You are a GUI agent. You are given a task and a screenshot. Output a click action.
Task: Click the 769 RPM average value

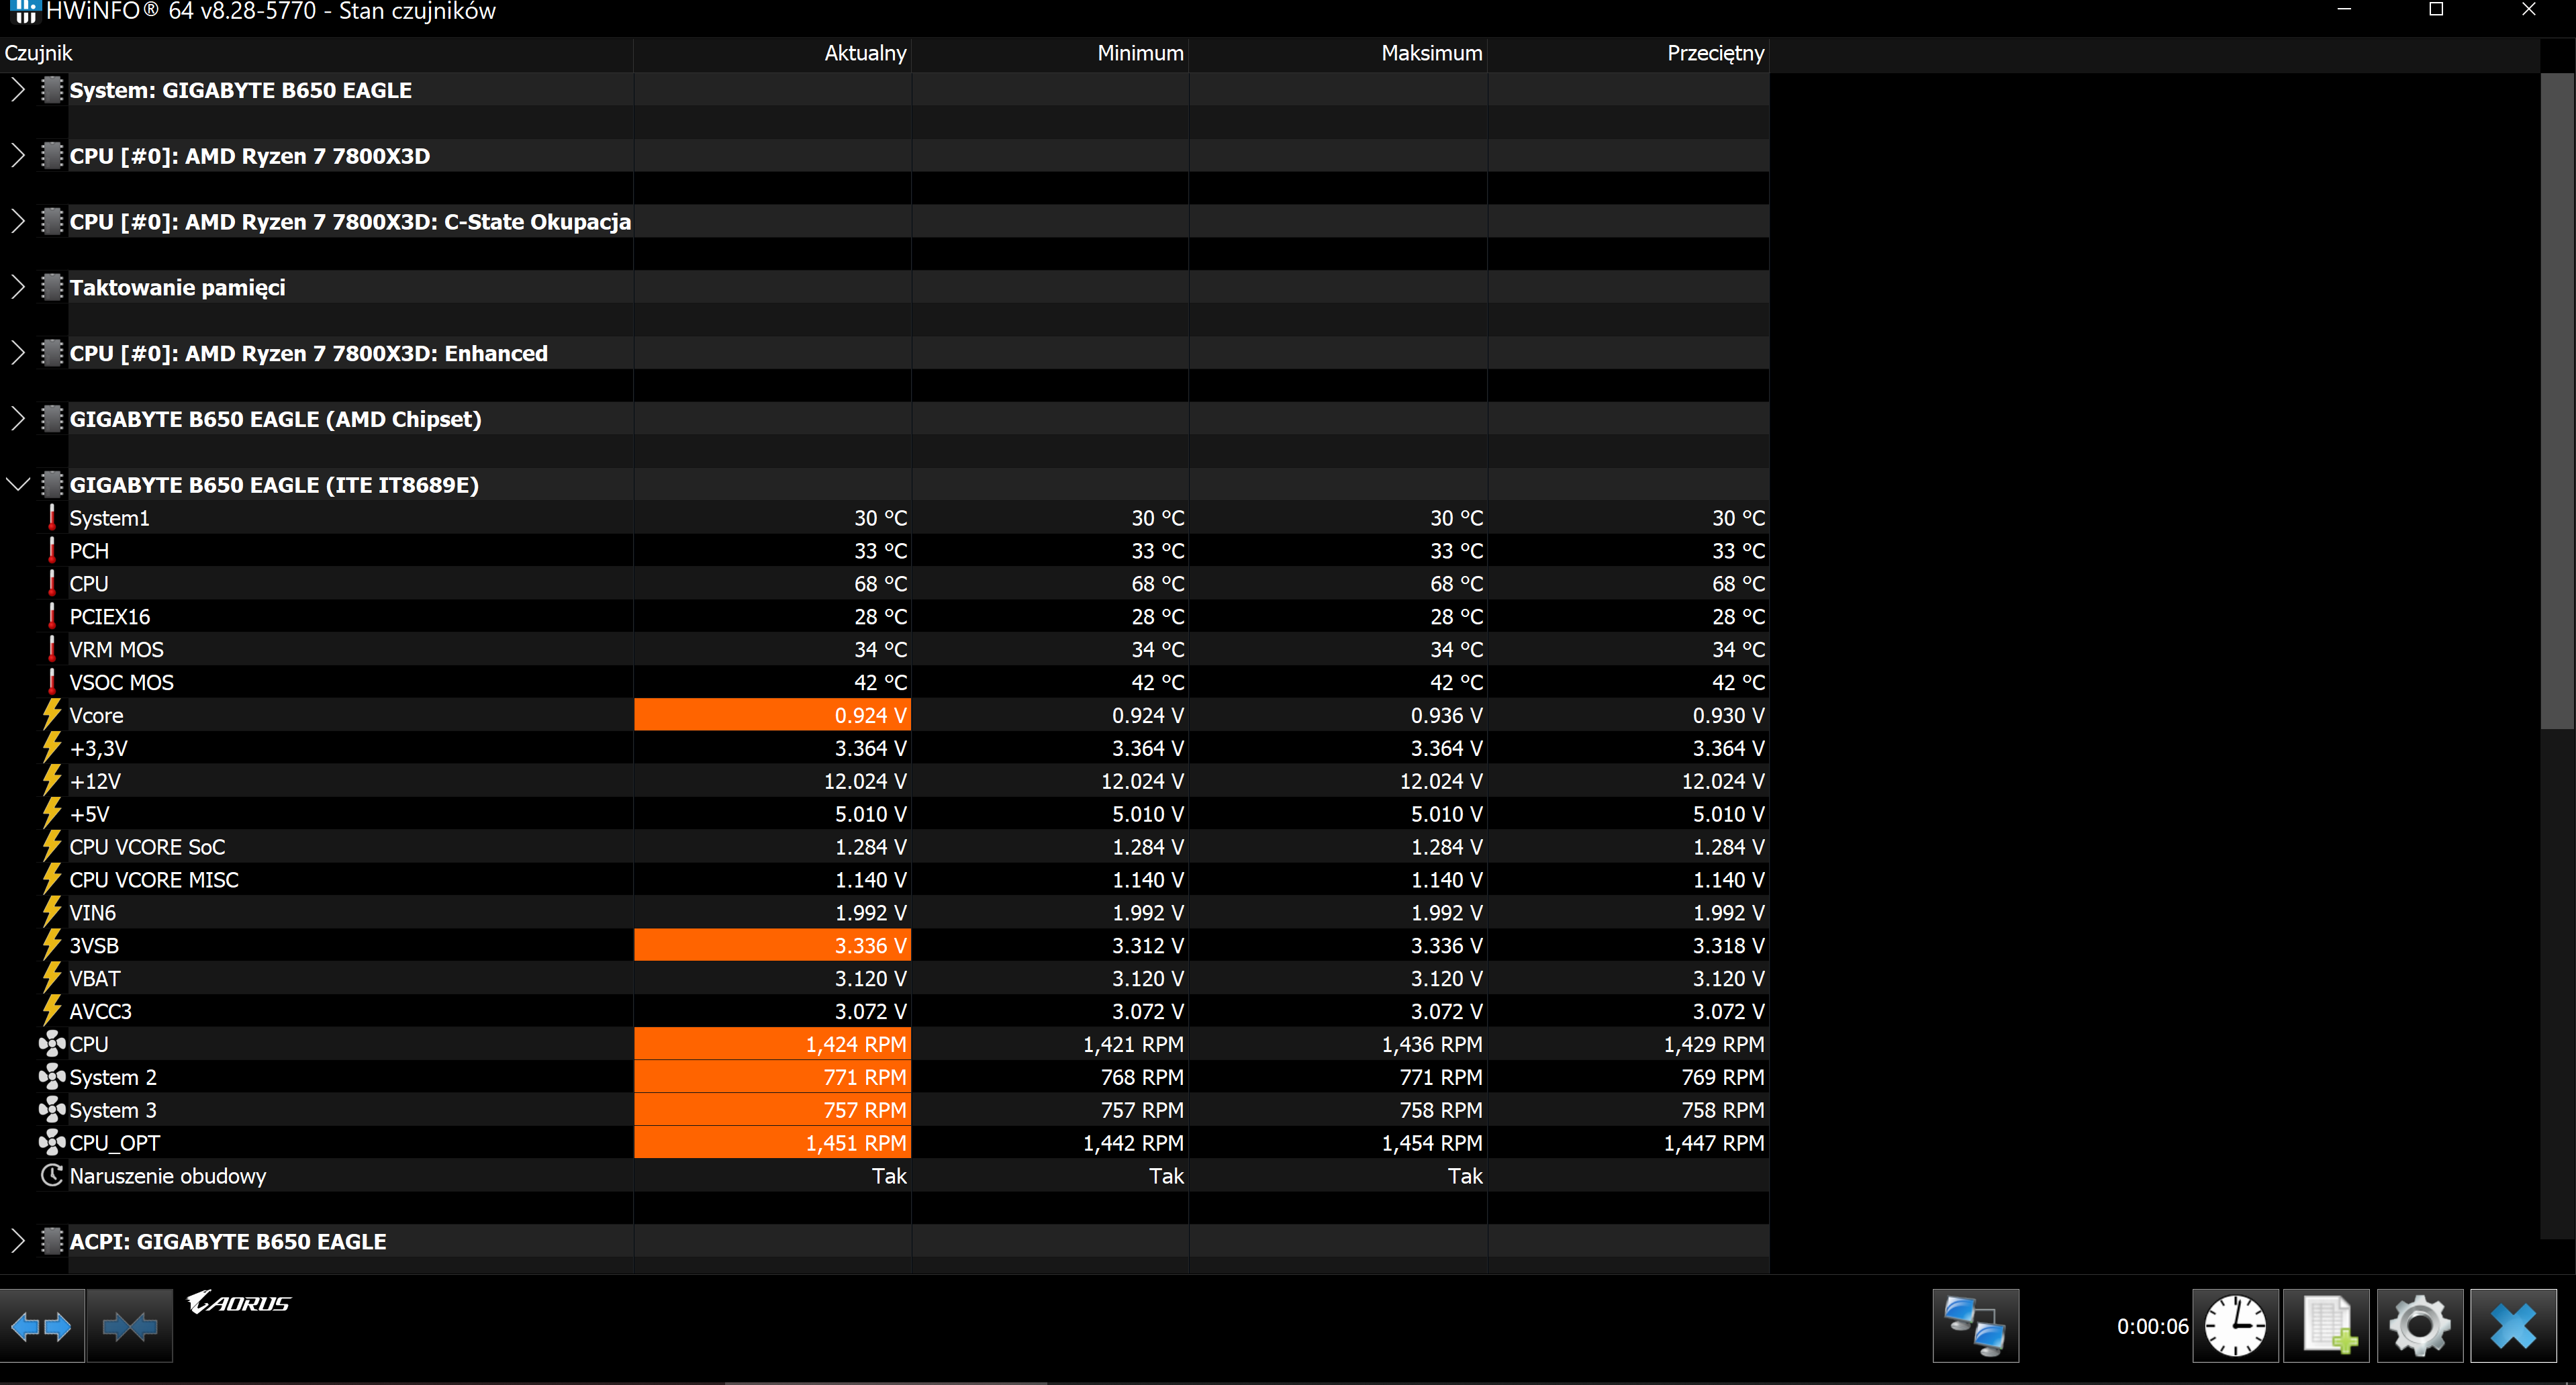point(1723,1076)
